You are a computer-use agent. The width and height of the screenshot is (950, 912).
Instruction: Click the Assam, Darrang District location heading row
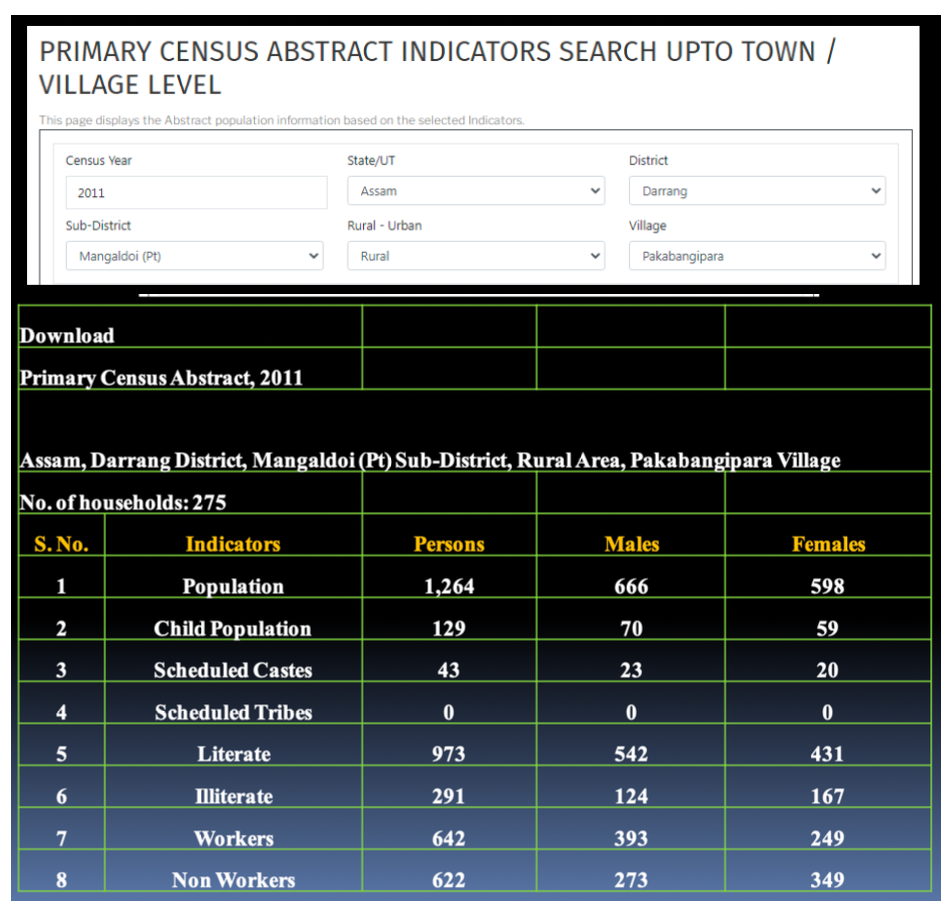[x=475, y=431]
